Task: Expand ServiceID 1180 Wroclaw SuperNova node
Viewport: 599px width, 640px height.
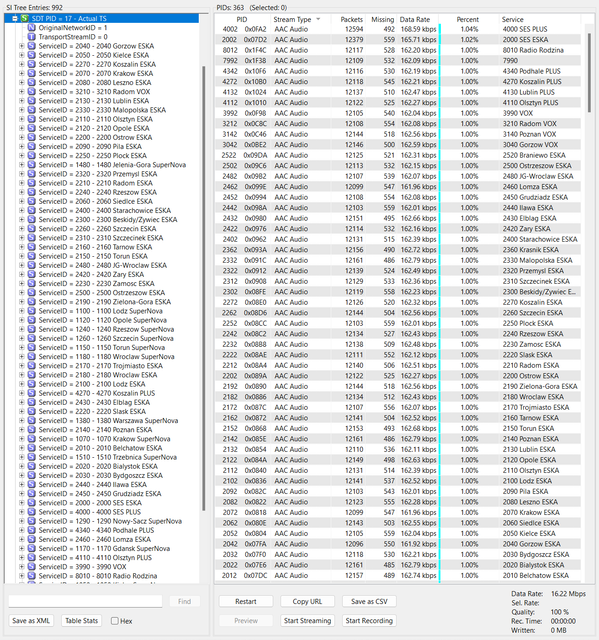Action: click(22, 356)
